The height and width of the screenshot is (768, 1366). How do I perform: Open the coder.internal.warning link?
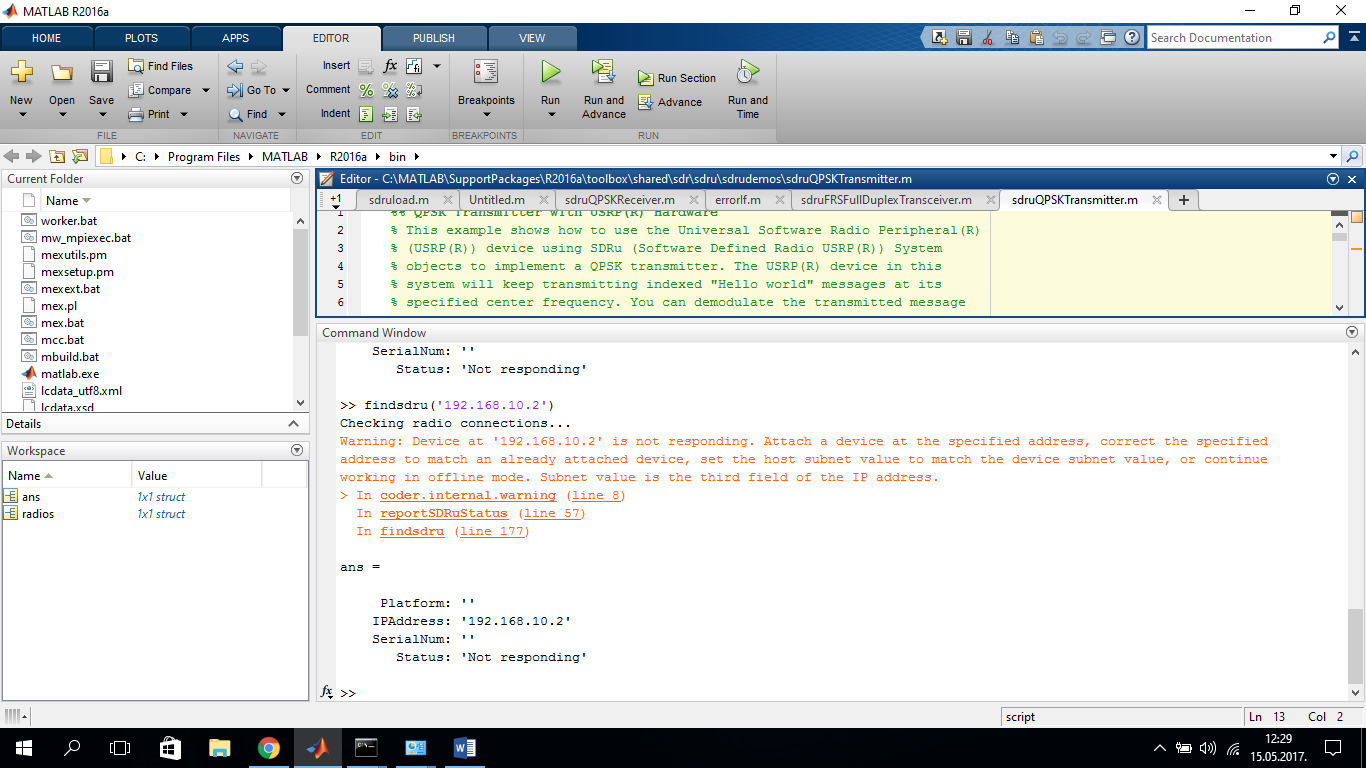click(468, 495)
